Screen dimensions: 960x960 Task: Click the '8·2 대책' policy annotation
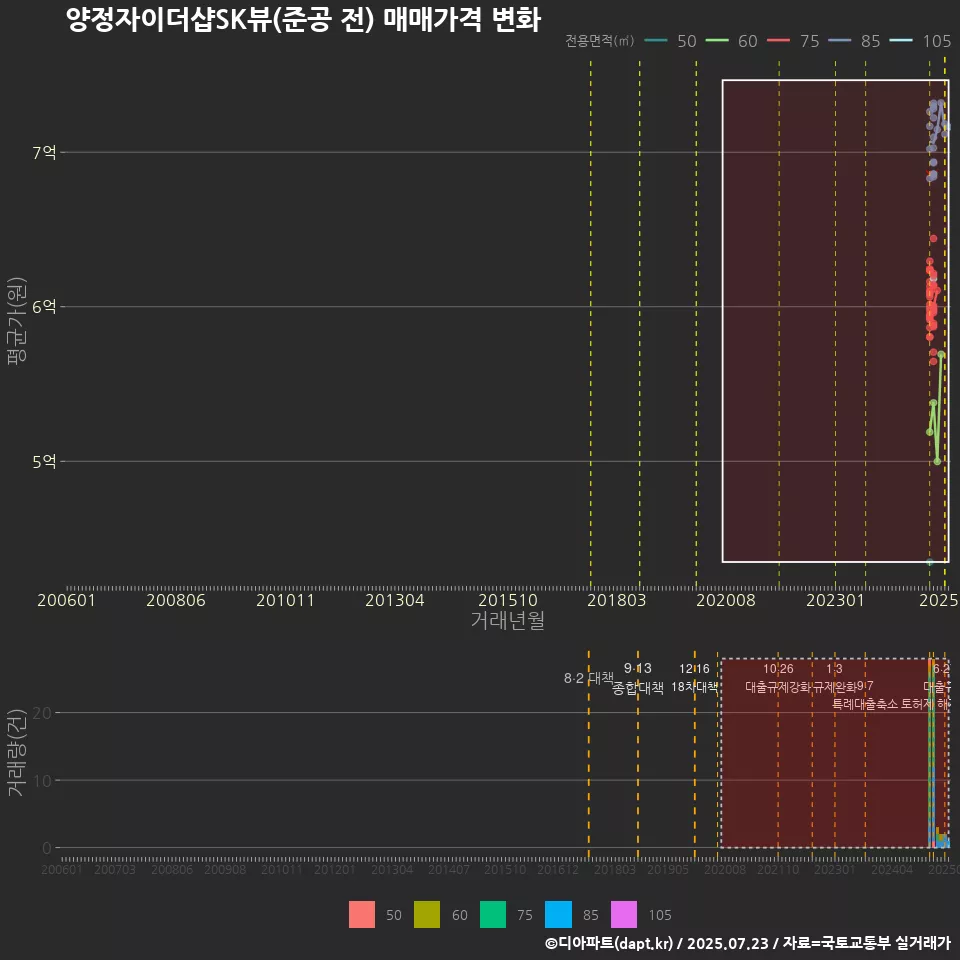588,678
